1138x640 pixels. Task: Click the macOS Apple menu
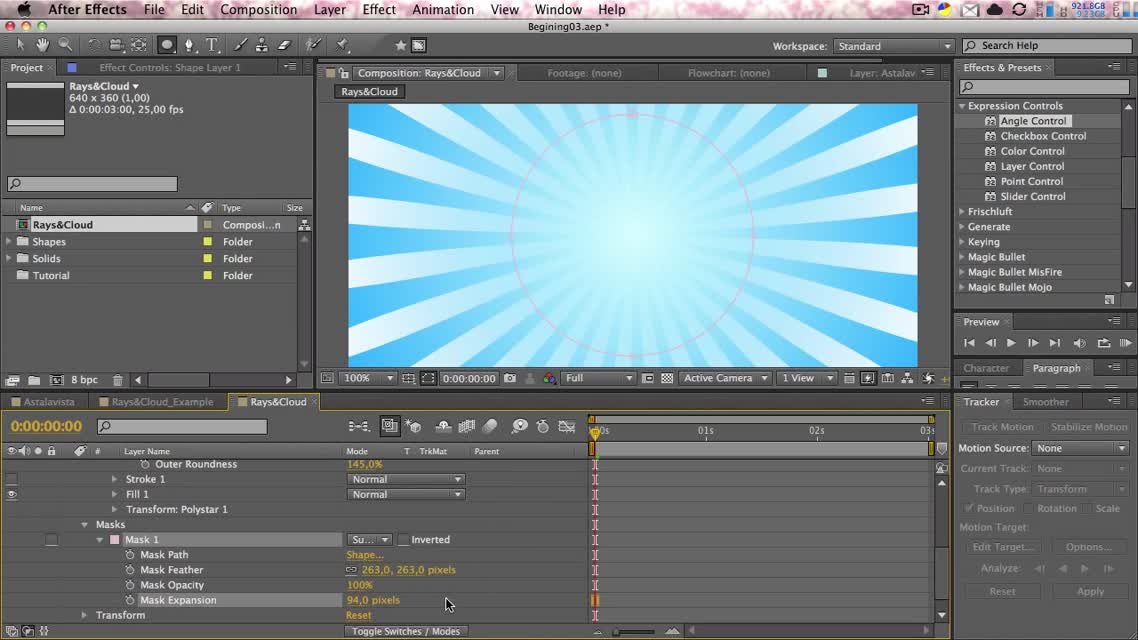24,9
